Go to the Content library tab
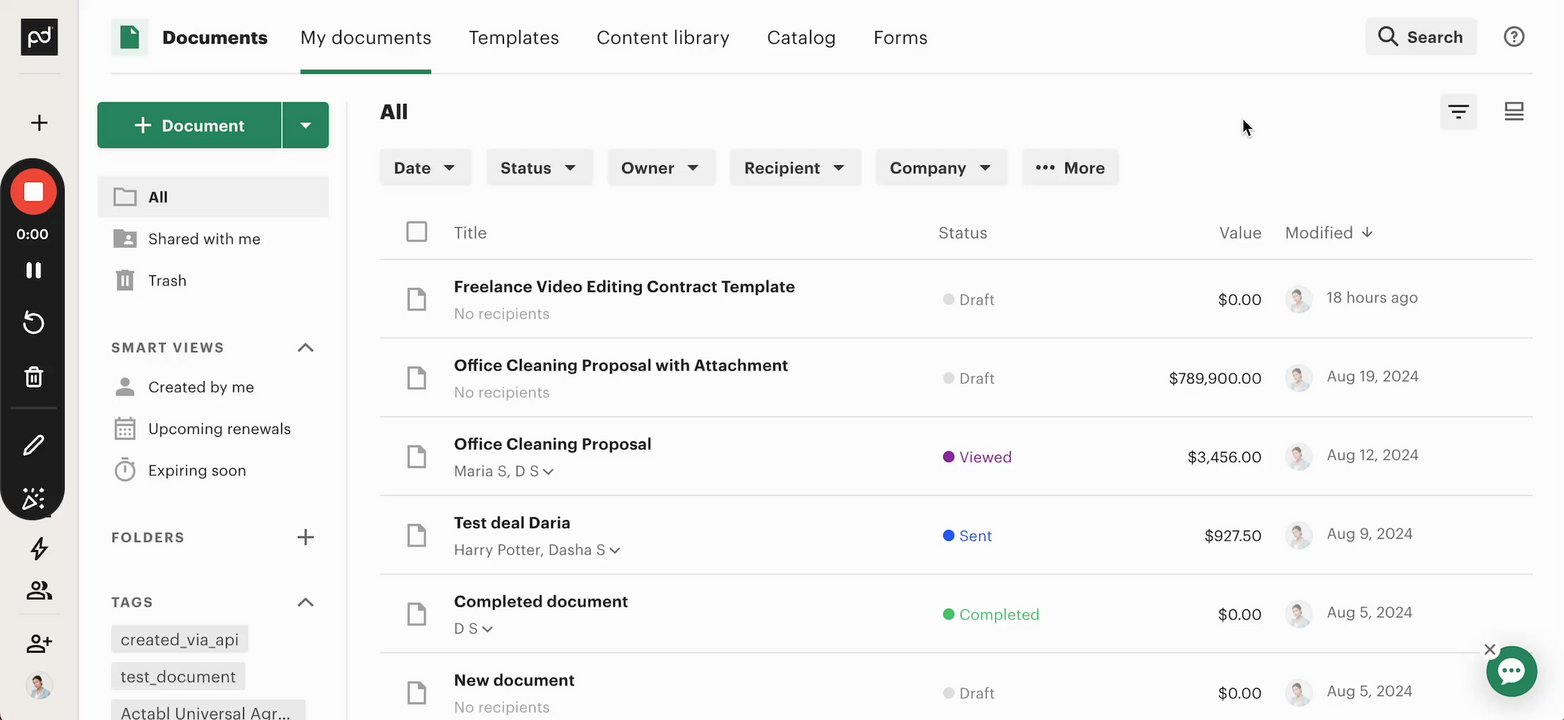This screenshot has width=1564, height=720. pos(663,38)
